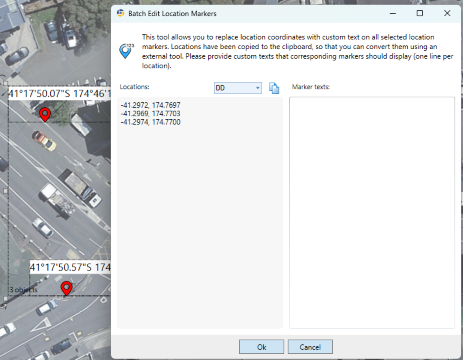Click the 41°17'50.57"S marker label on map

coord(70,267)
